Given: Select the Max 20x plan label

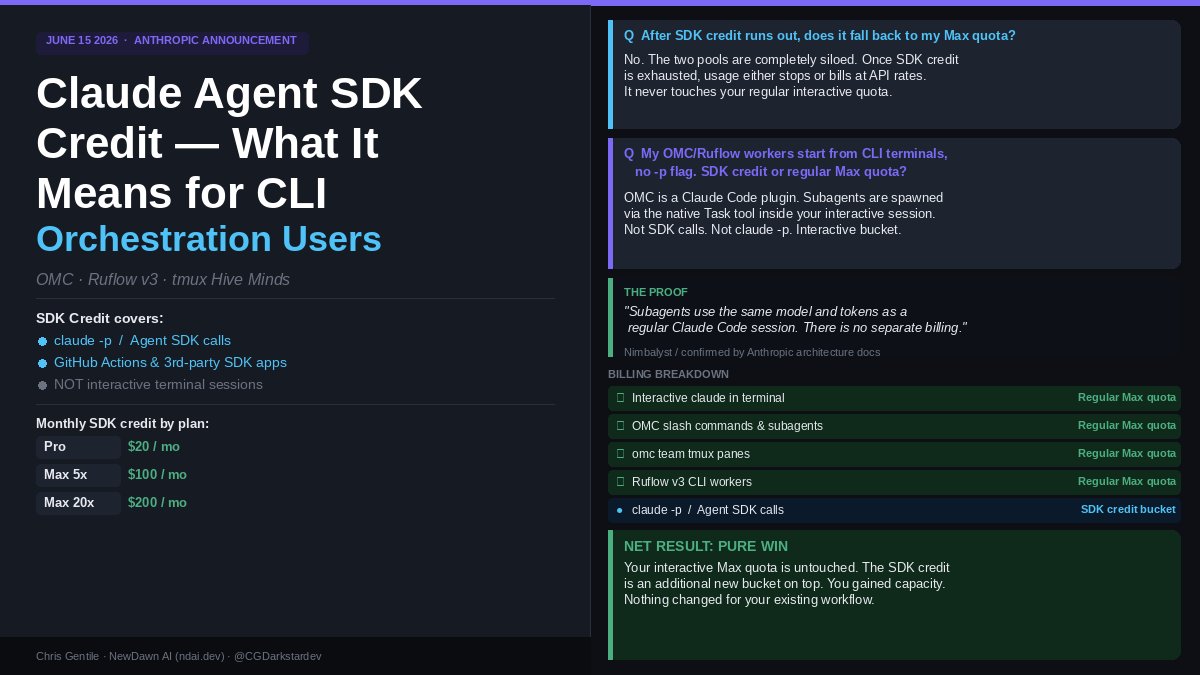Looking at the screenshot, I should click(x=78, y=503).
